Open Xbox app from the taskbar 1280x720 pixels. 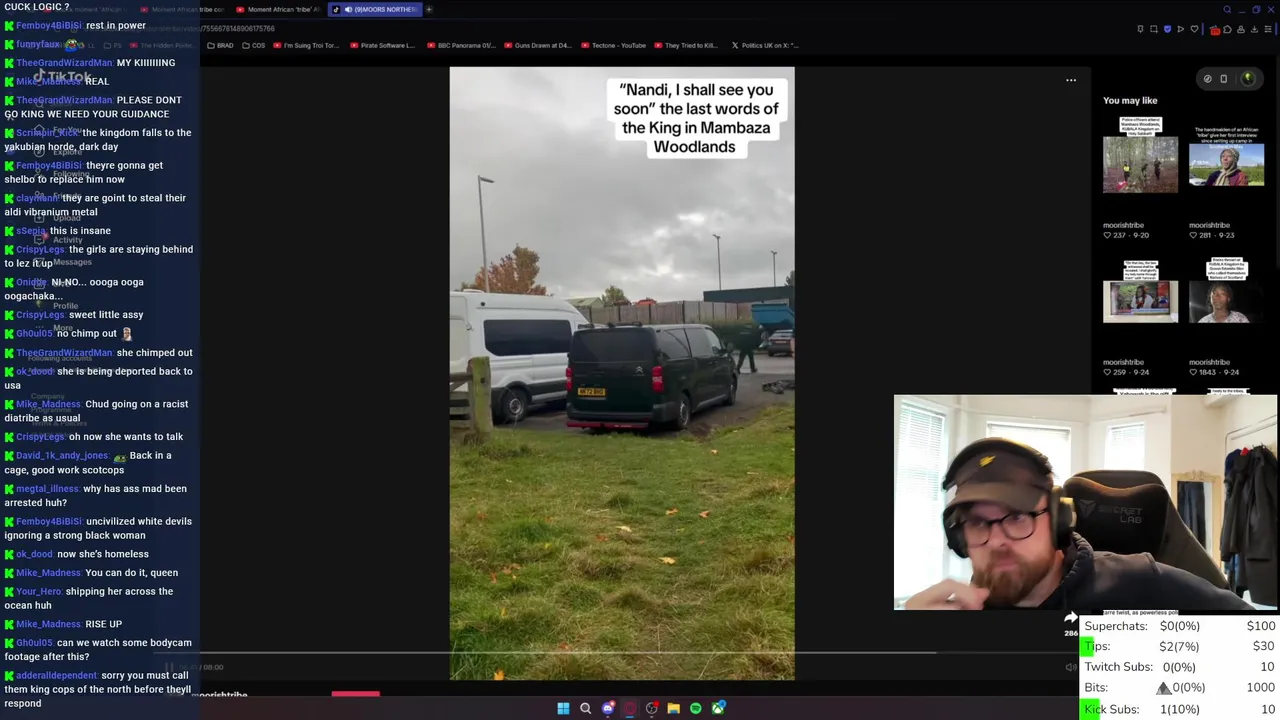[x=718, y=709]
